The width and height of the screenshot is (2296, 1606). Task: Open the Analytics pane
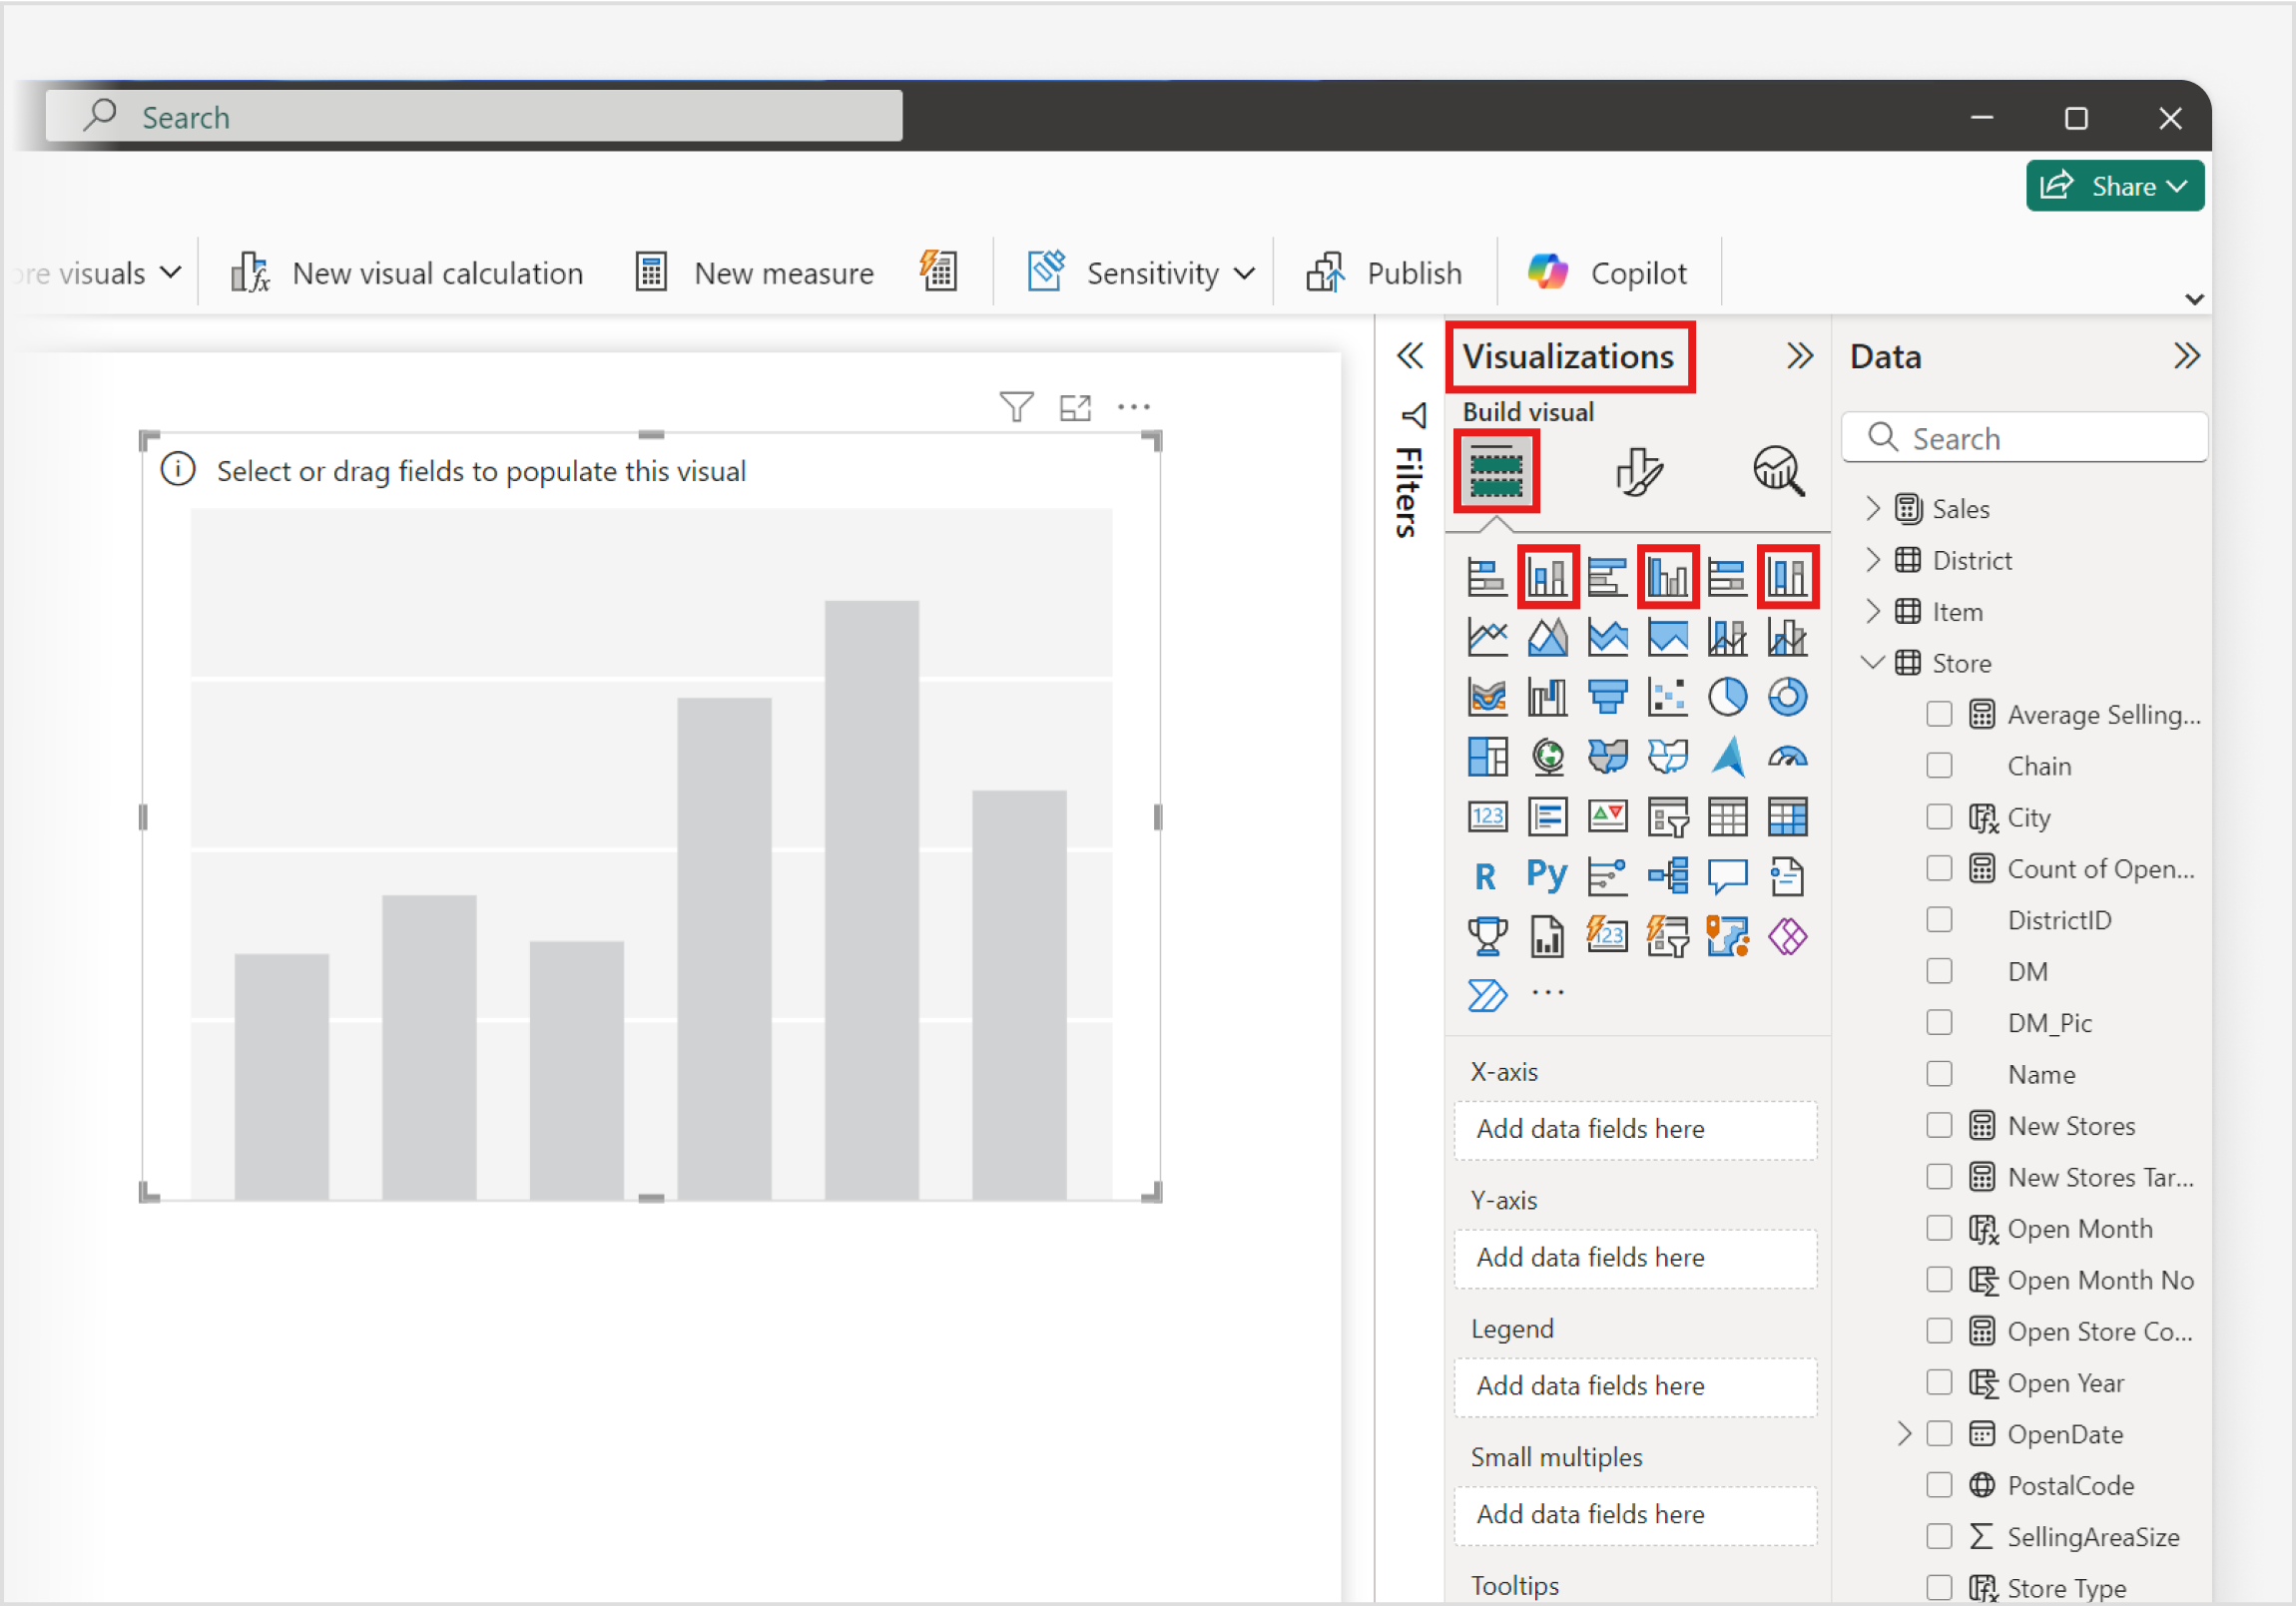(1779, 470)
